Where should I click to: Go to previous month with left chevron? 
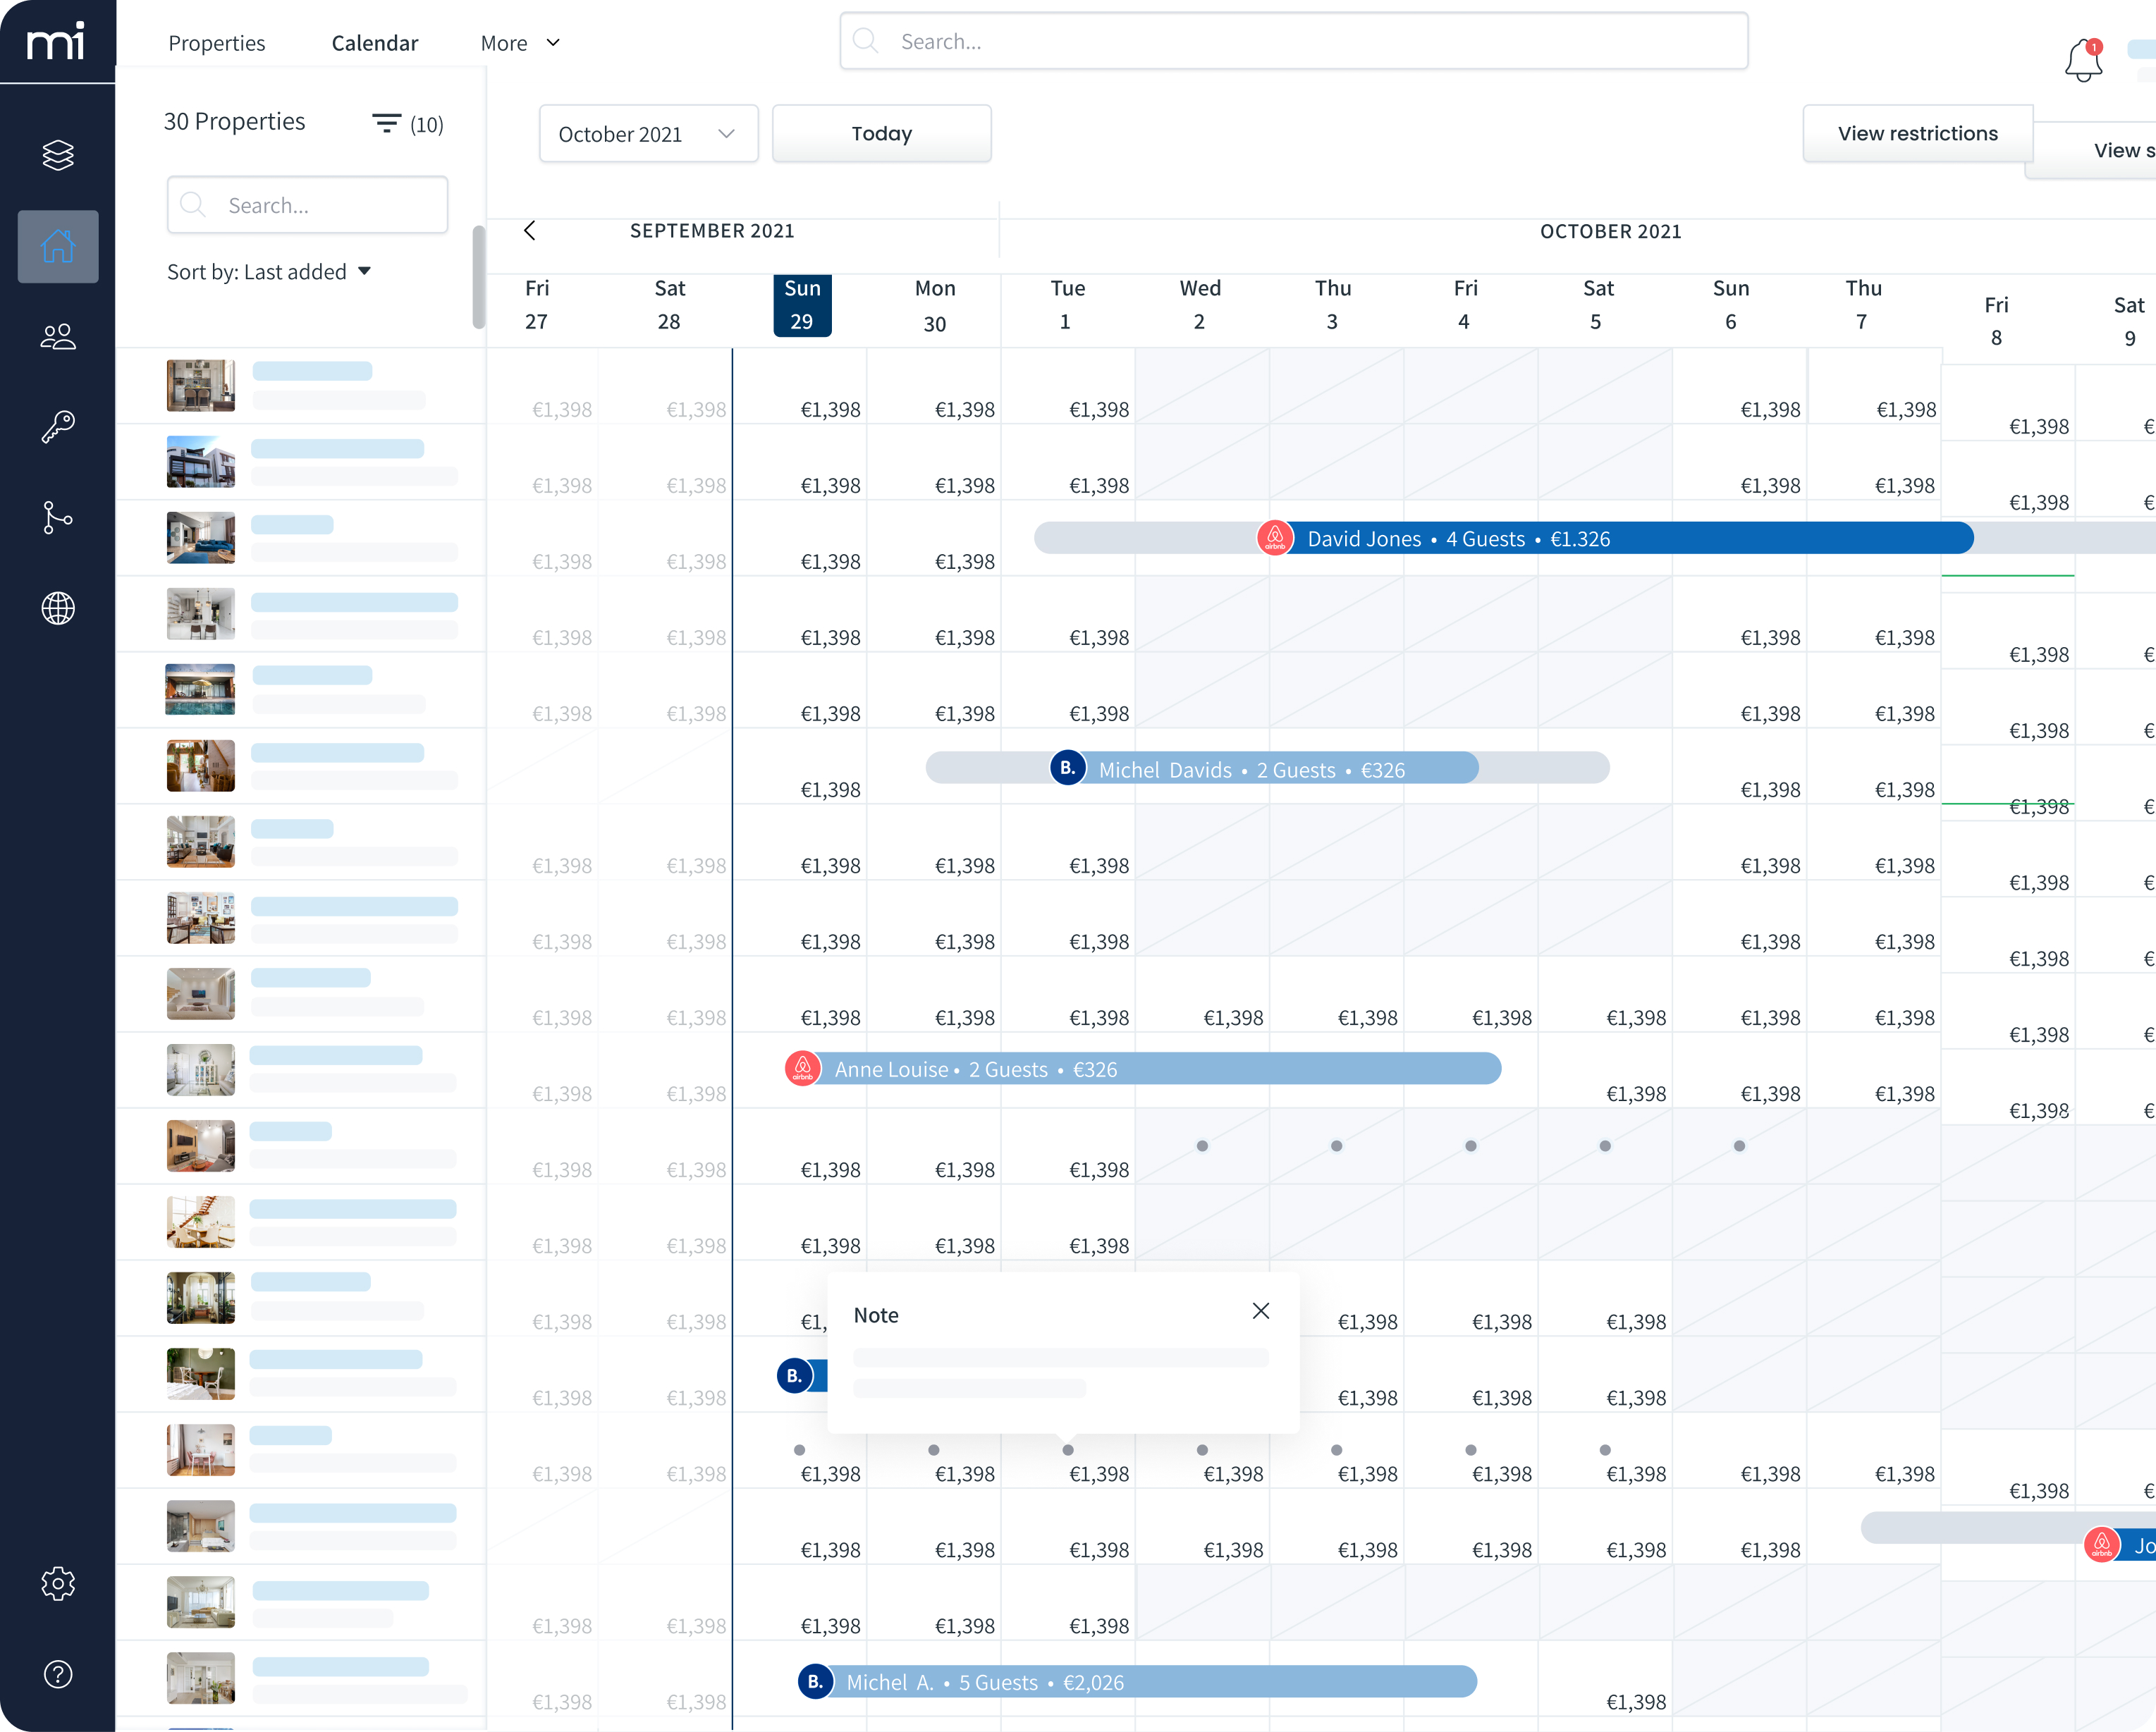530,231
